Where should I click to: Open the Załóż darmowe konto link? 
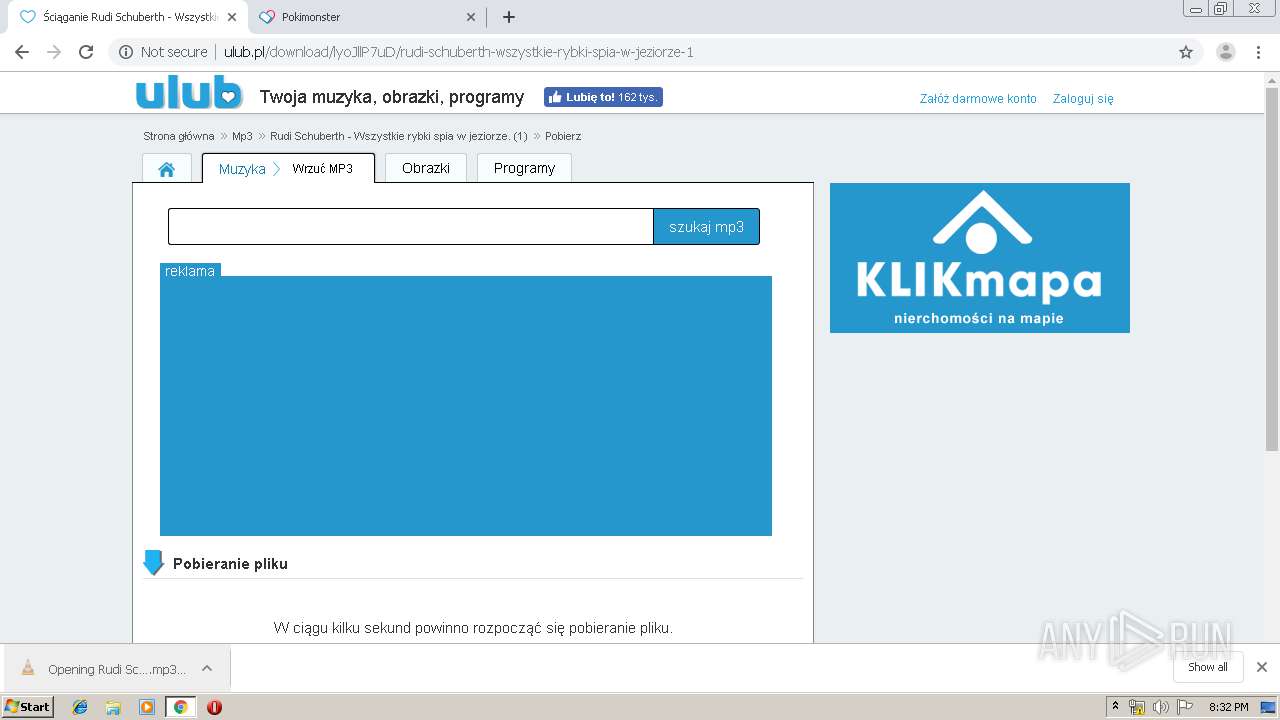[x=978, y=98]
